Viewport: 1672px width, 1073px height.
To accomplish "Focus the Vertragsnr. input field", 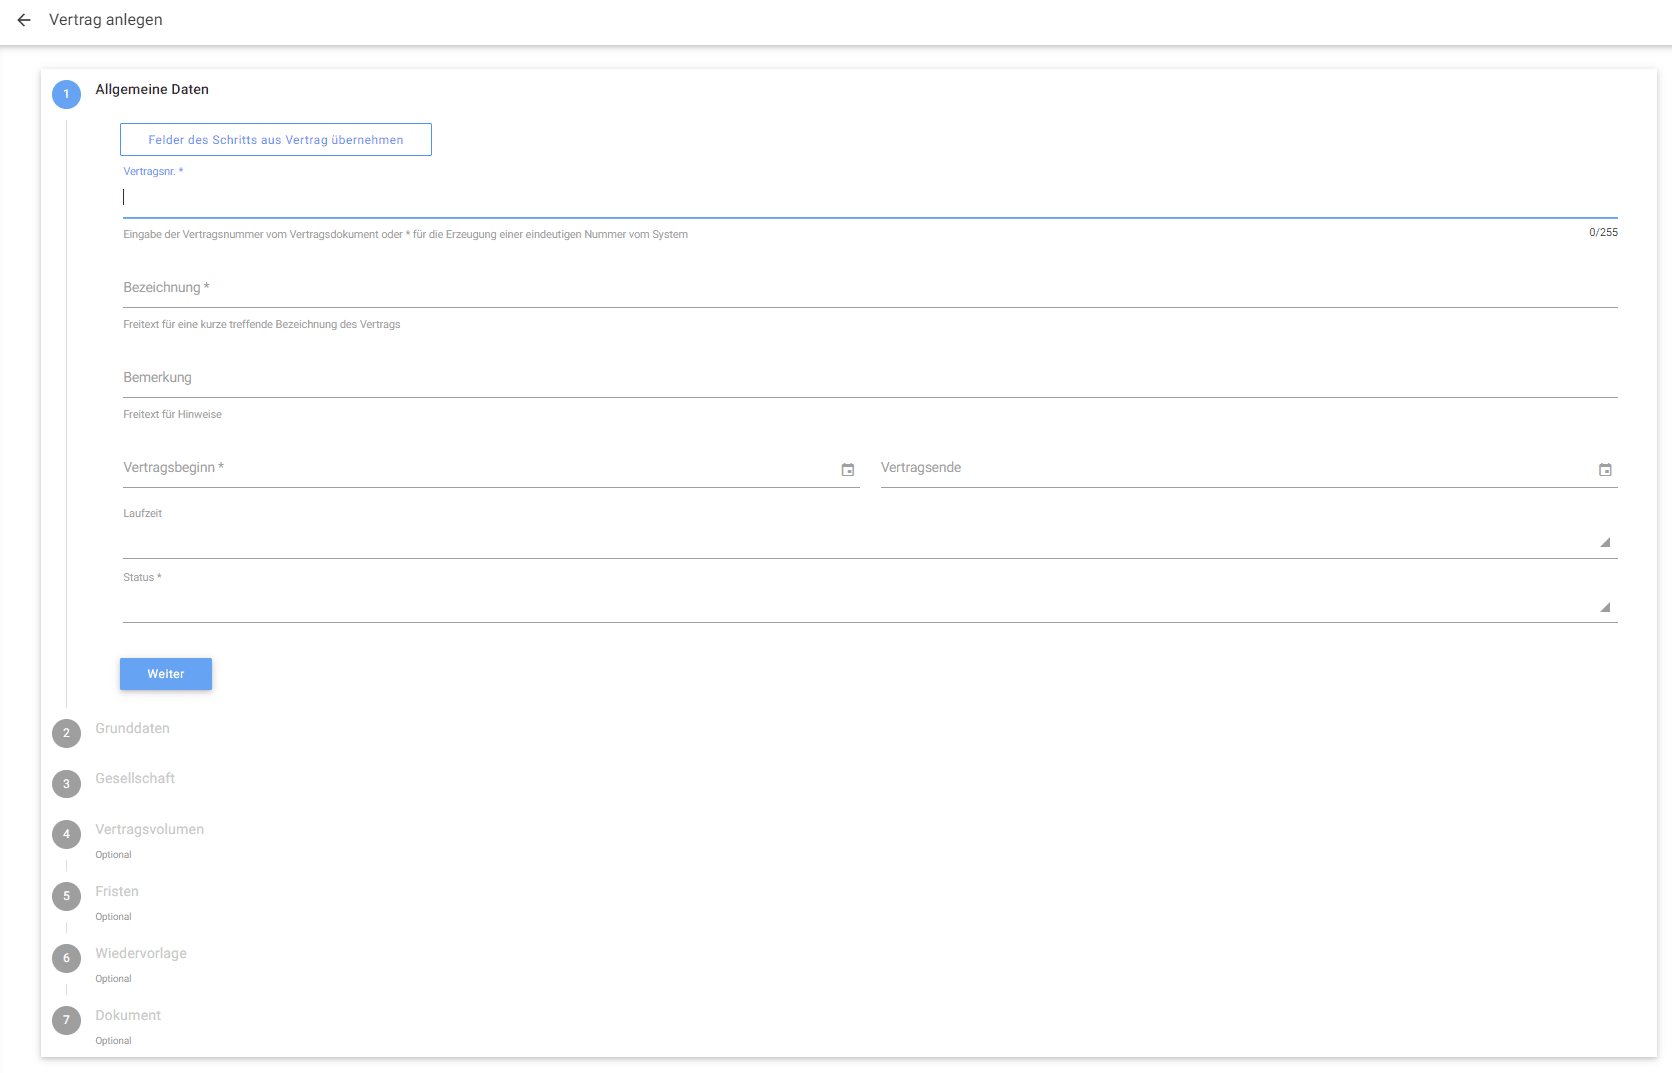I will pyautogui.click(x=870, y=198).
